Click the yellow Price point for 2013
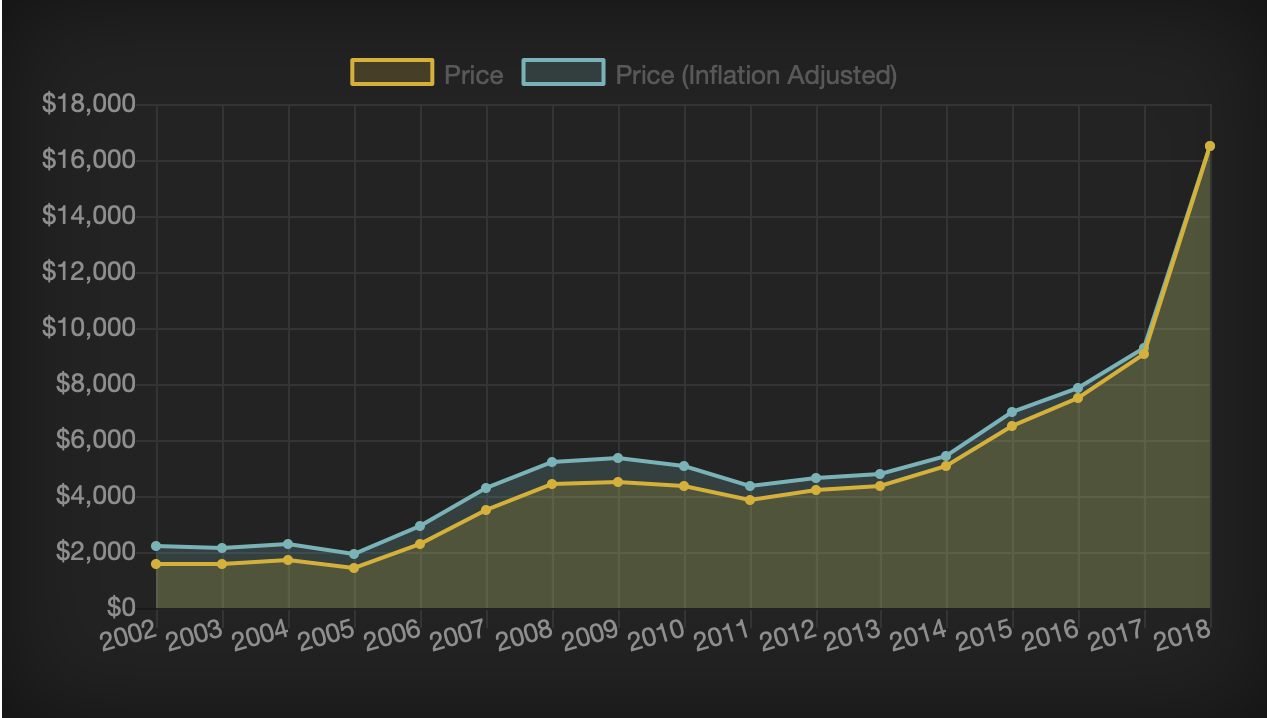The width and height of the screenshot is (1270, 718). (x=880, y=486)
